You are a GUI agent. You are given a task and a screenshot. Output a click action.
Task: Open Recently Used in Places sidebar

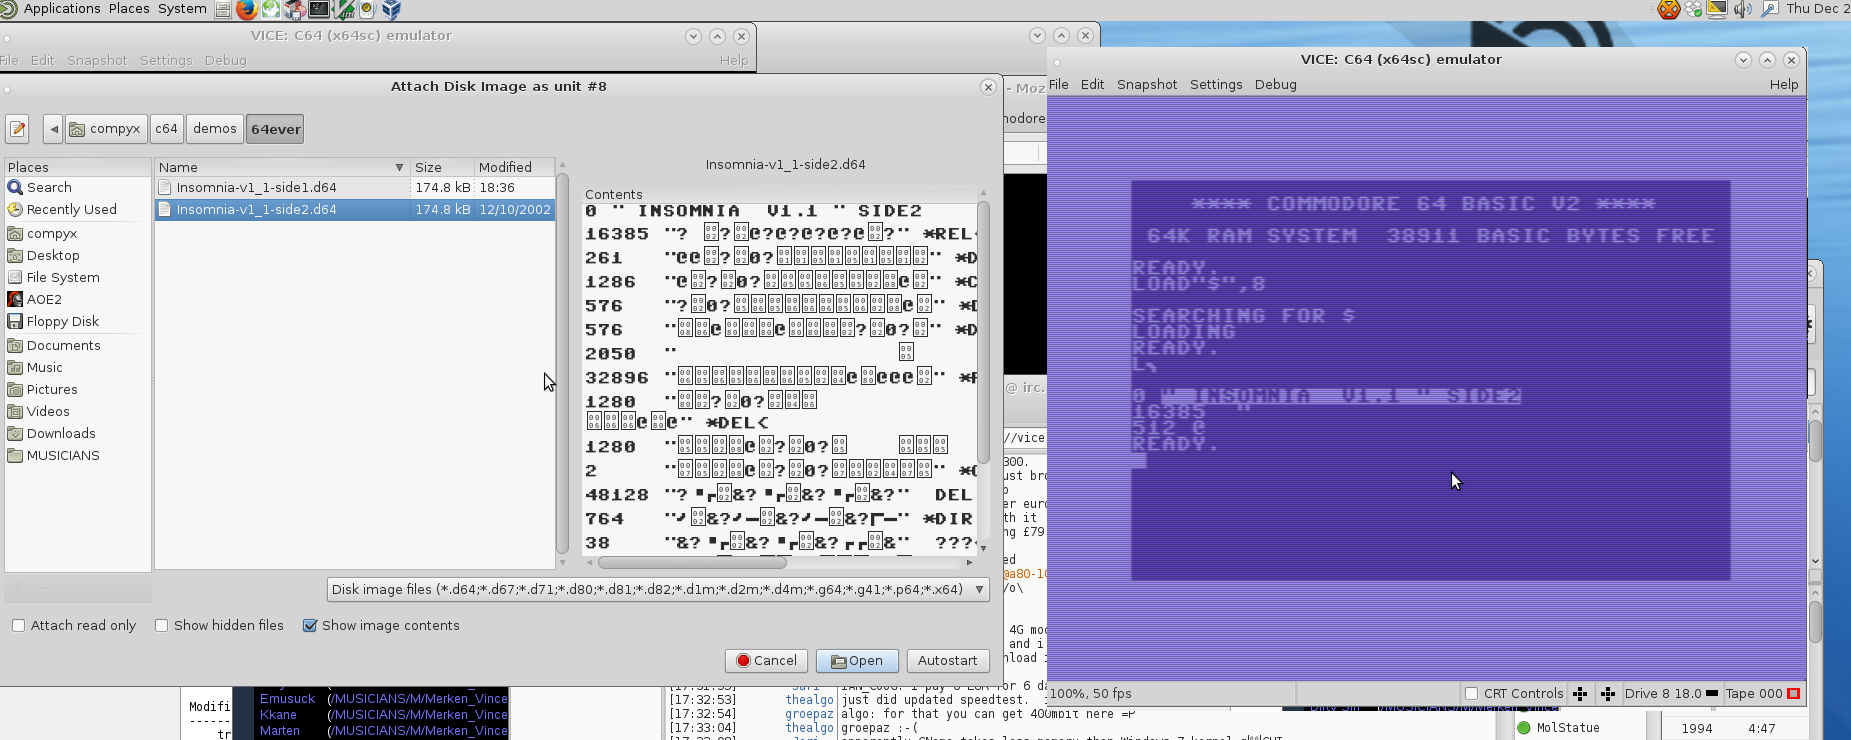pos(78,210)
